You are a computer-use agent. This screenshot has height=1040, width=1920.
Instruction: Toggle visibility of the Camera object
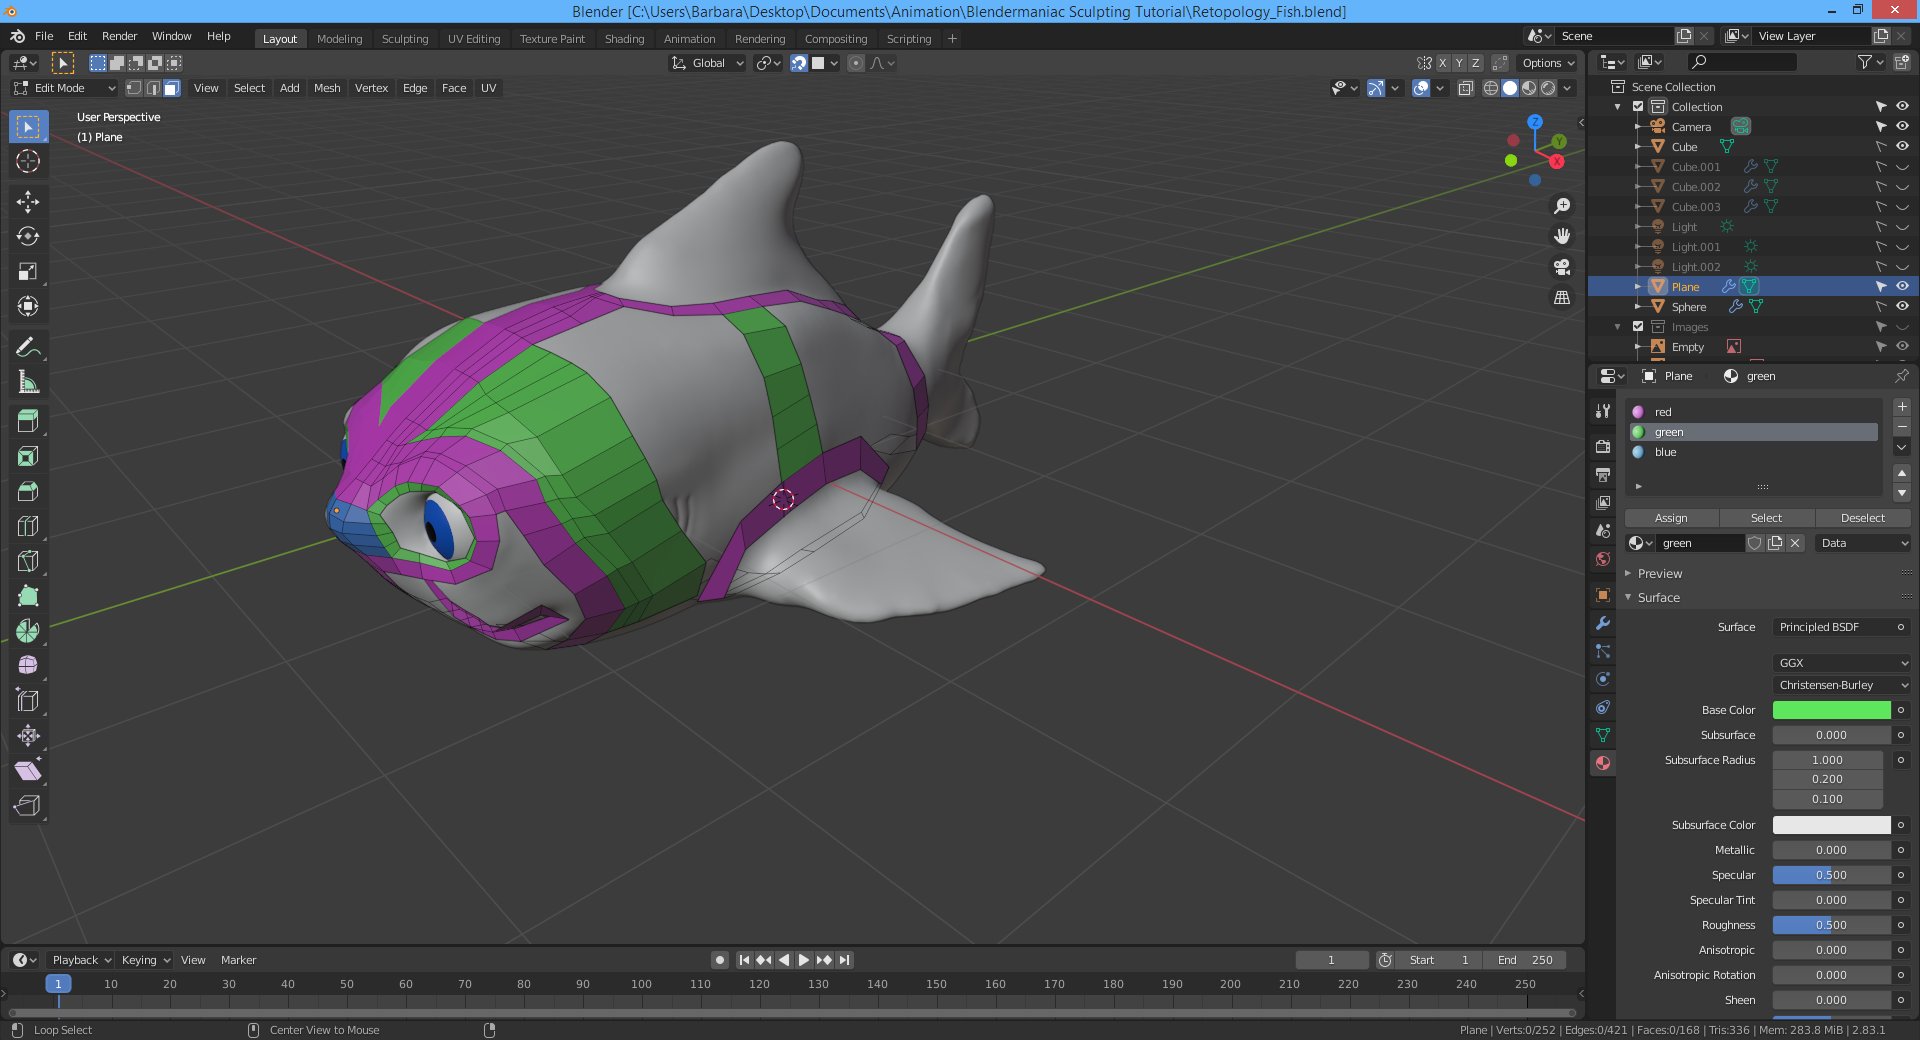(x=1902, y=127)
